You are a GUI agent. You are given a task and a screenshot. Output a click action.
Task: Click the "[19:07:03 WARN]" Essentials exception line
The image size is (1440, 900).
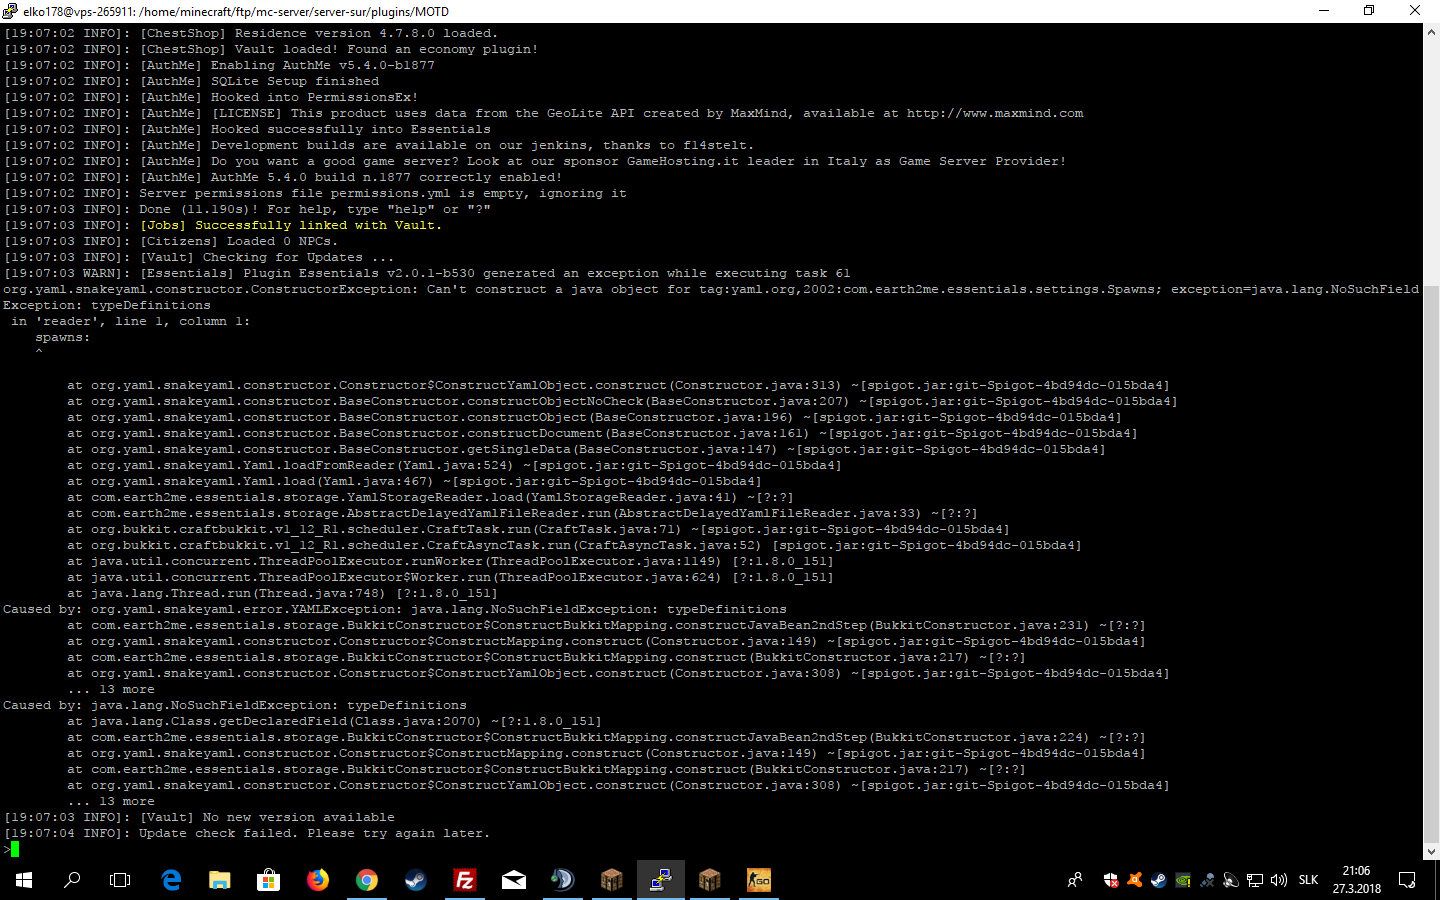427,273
